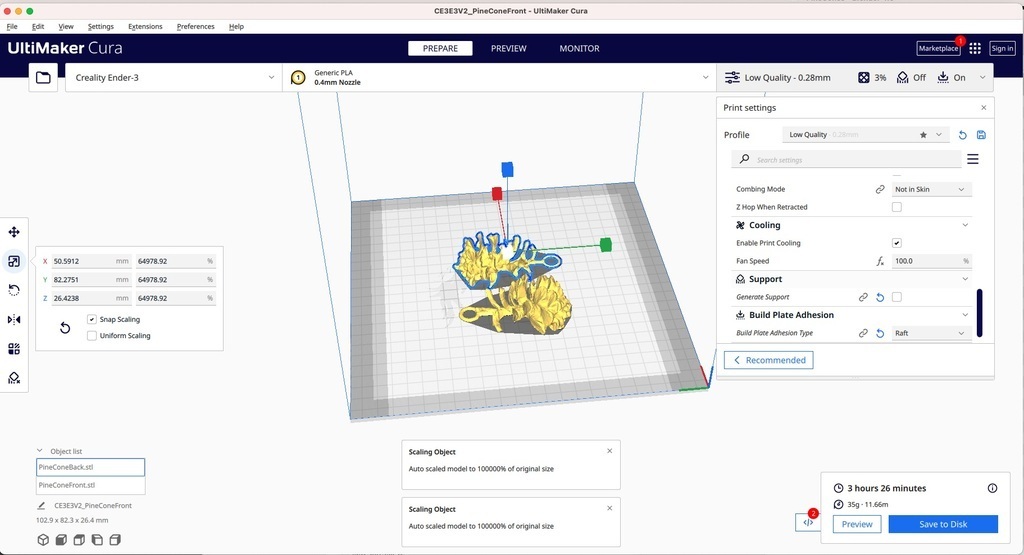Open Per Model Settings tool
1024x555 pixels.
pos(14,349)
